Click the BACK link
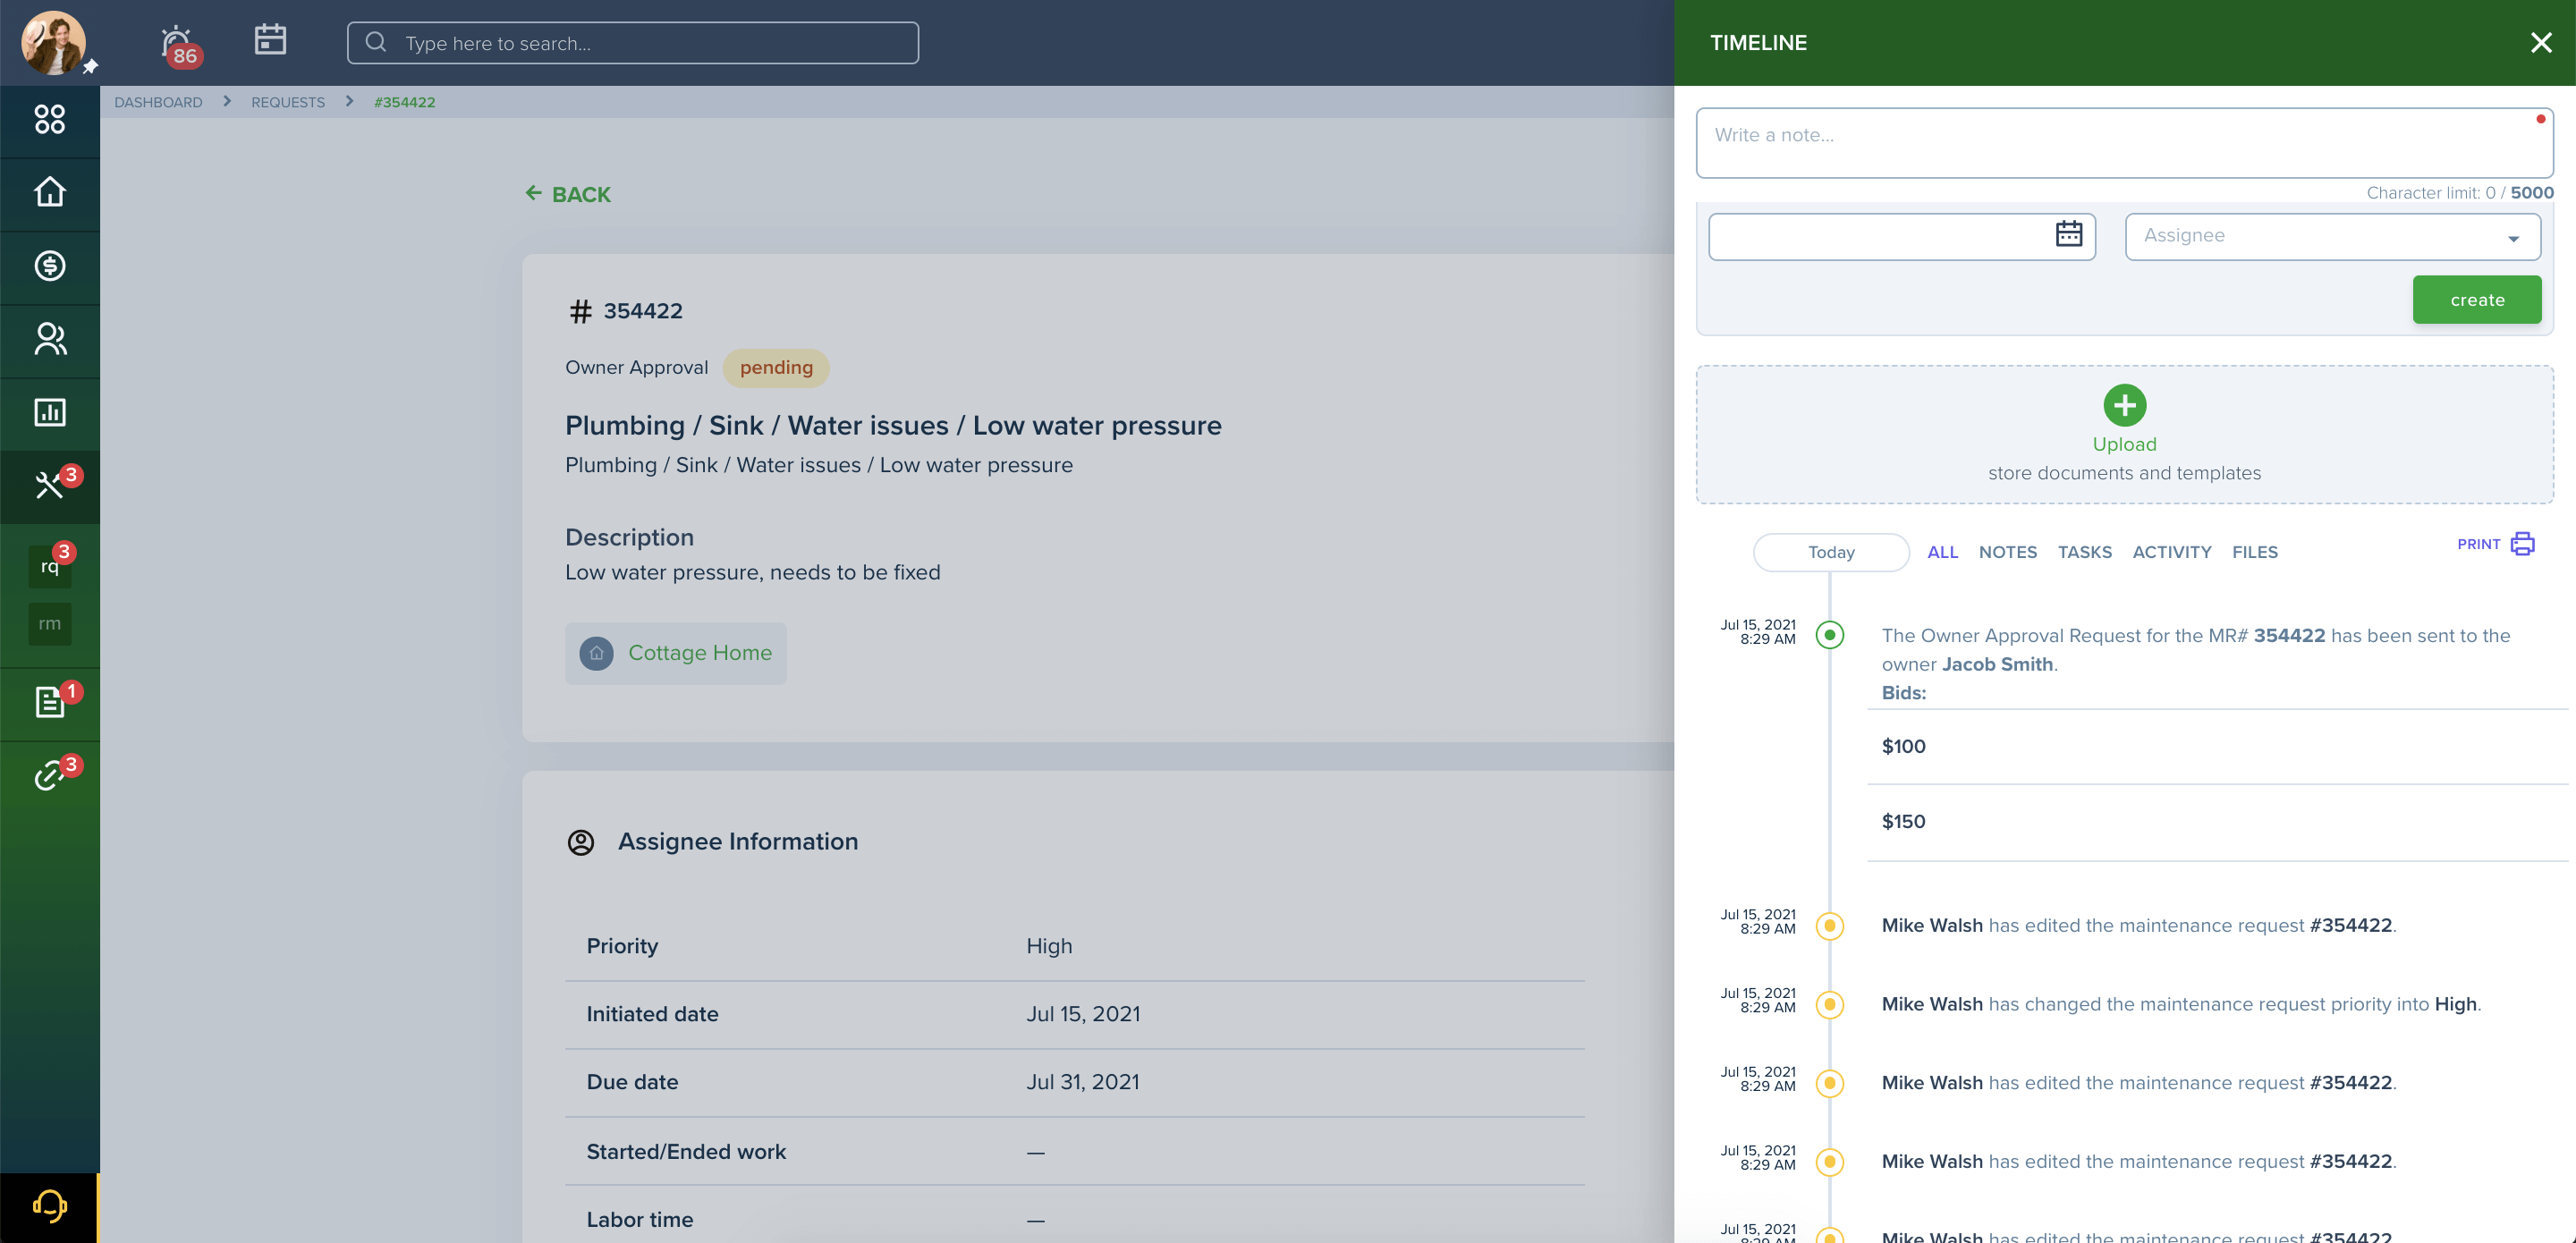Image resolution: width=2576 pixels, height=1243 pixels. pyautogui.click(x=581, y=195)
